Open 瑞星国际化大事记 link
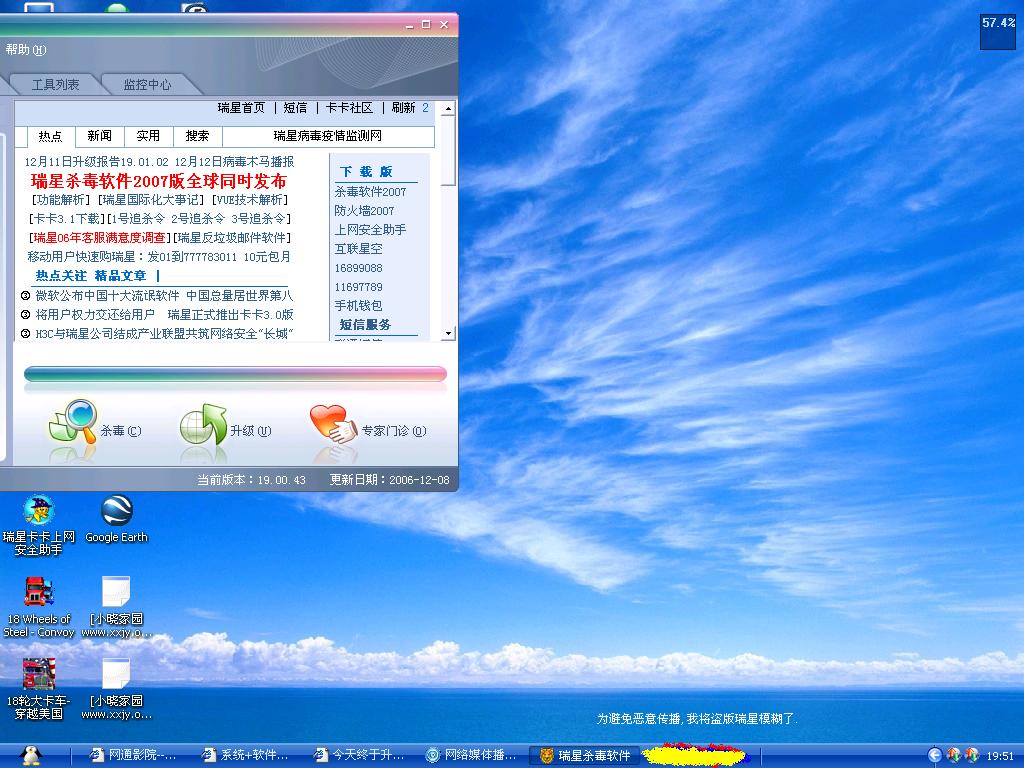1024x768 pixels. (x=153, y=200)
